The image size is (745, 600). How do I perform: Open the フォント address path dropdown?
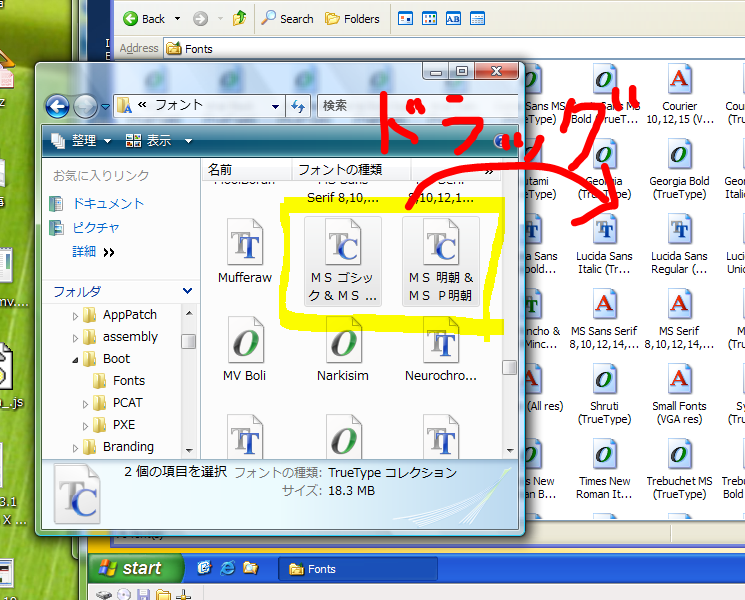point(275,106)
